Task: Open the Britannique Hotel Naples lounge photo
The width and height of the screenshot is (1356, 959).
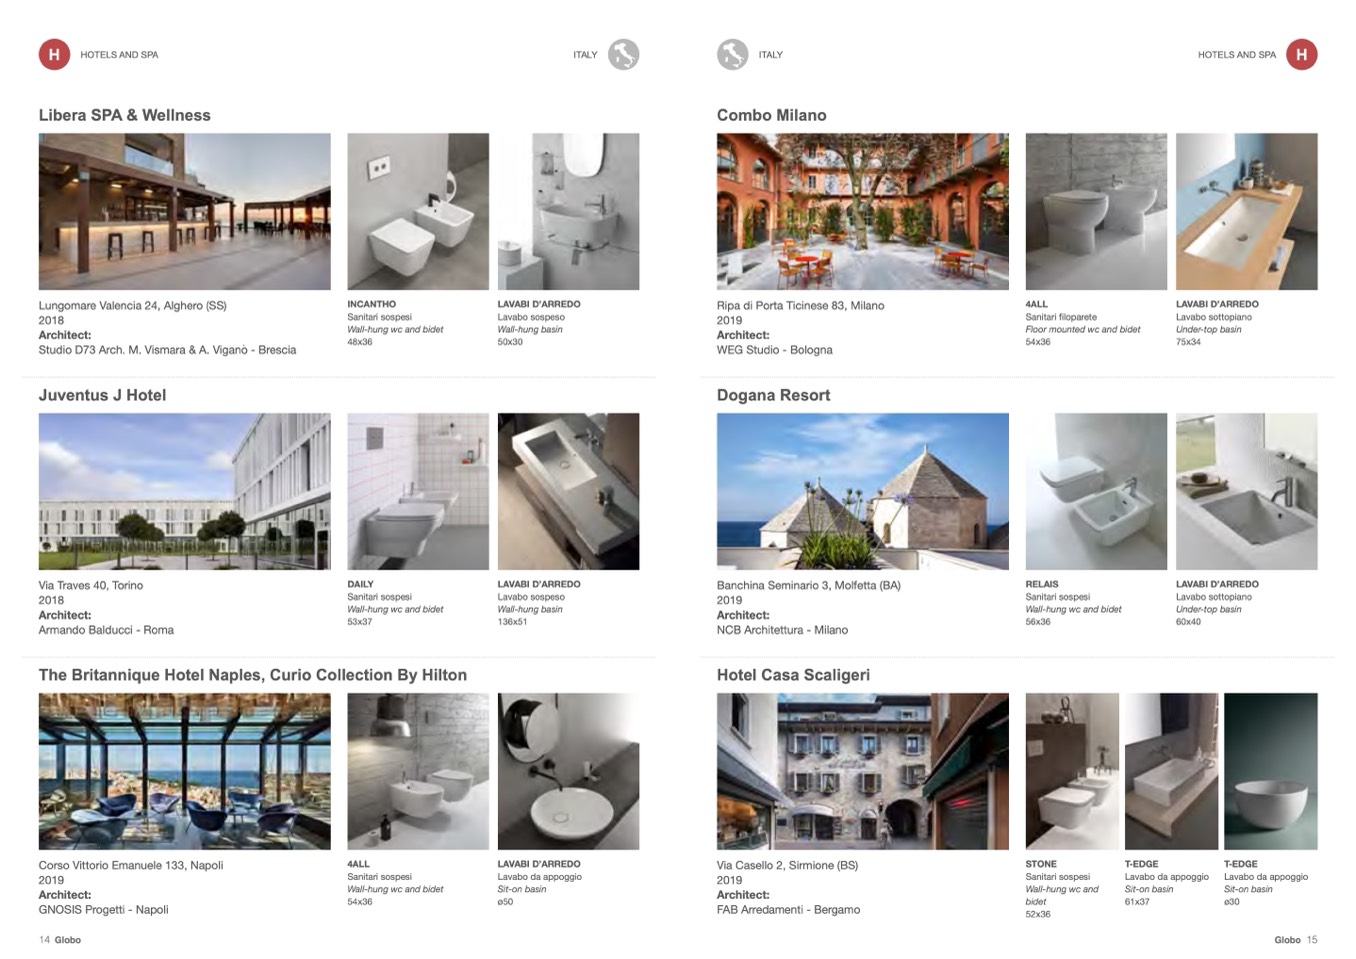Action: [184, 771]
